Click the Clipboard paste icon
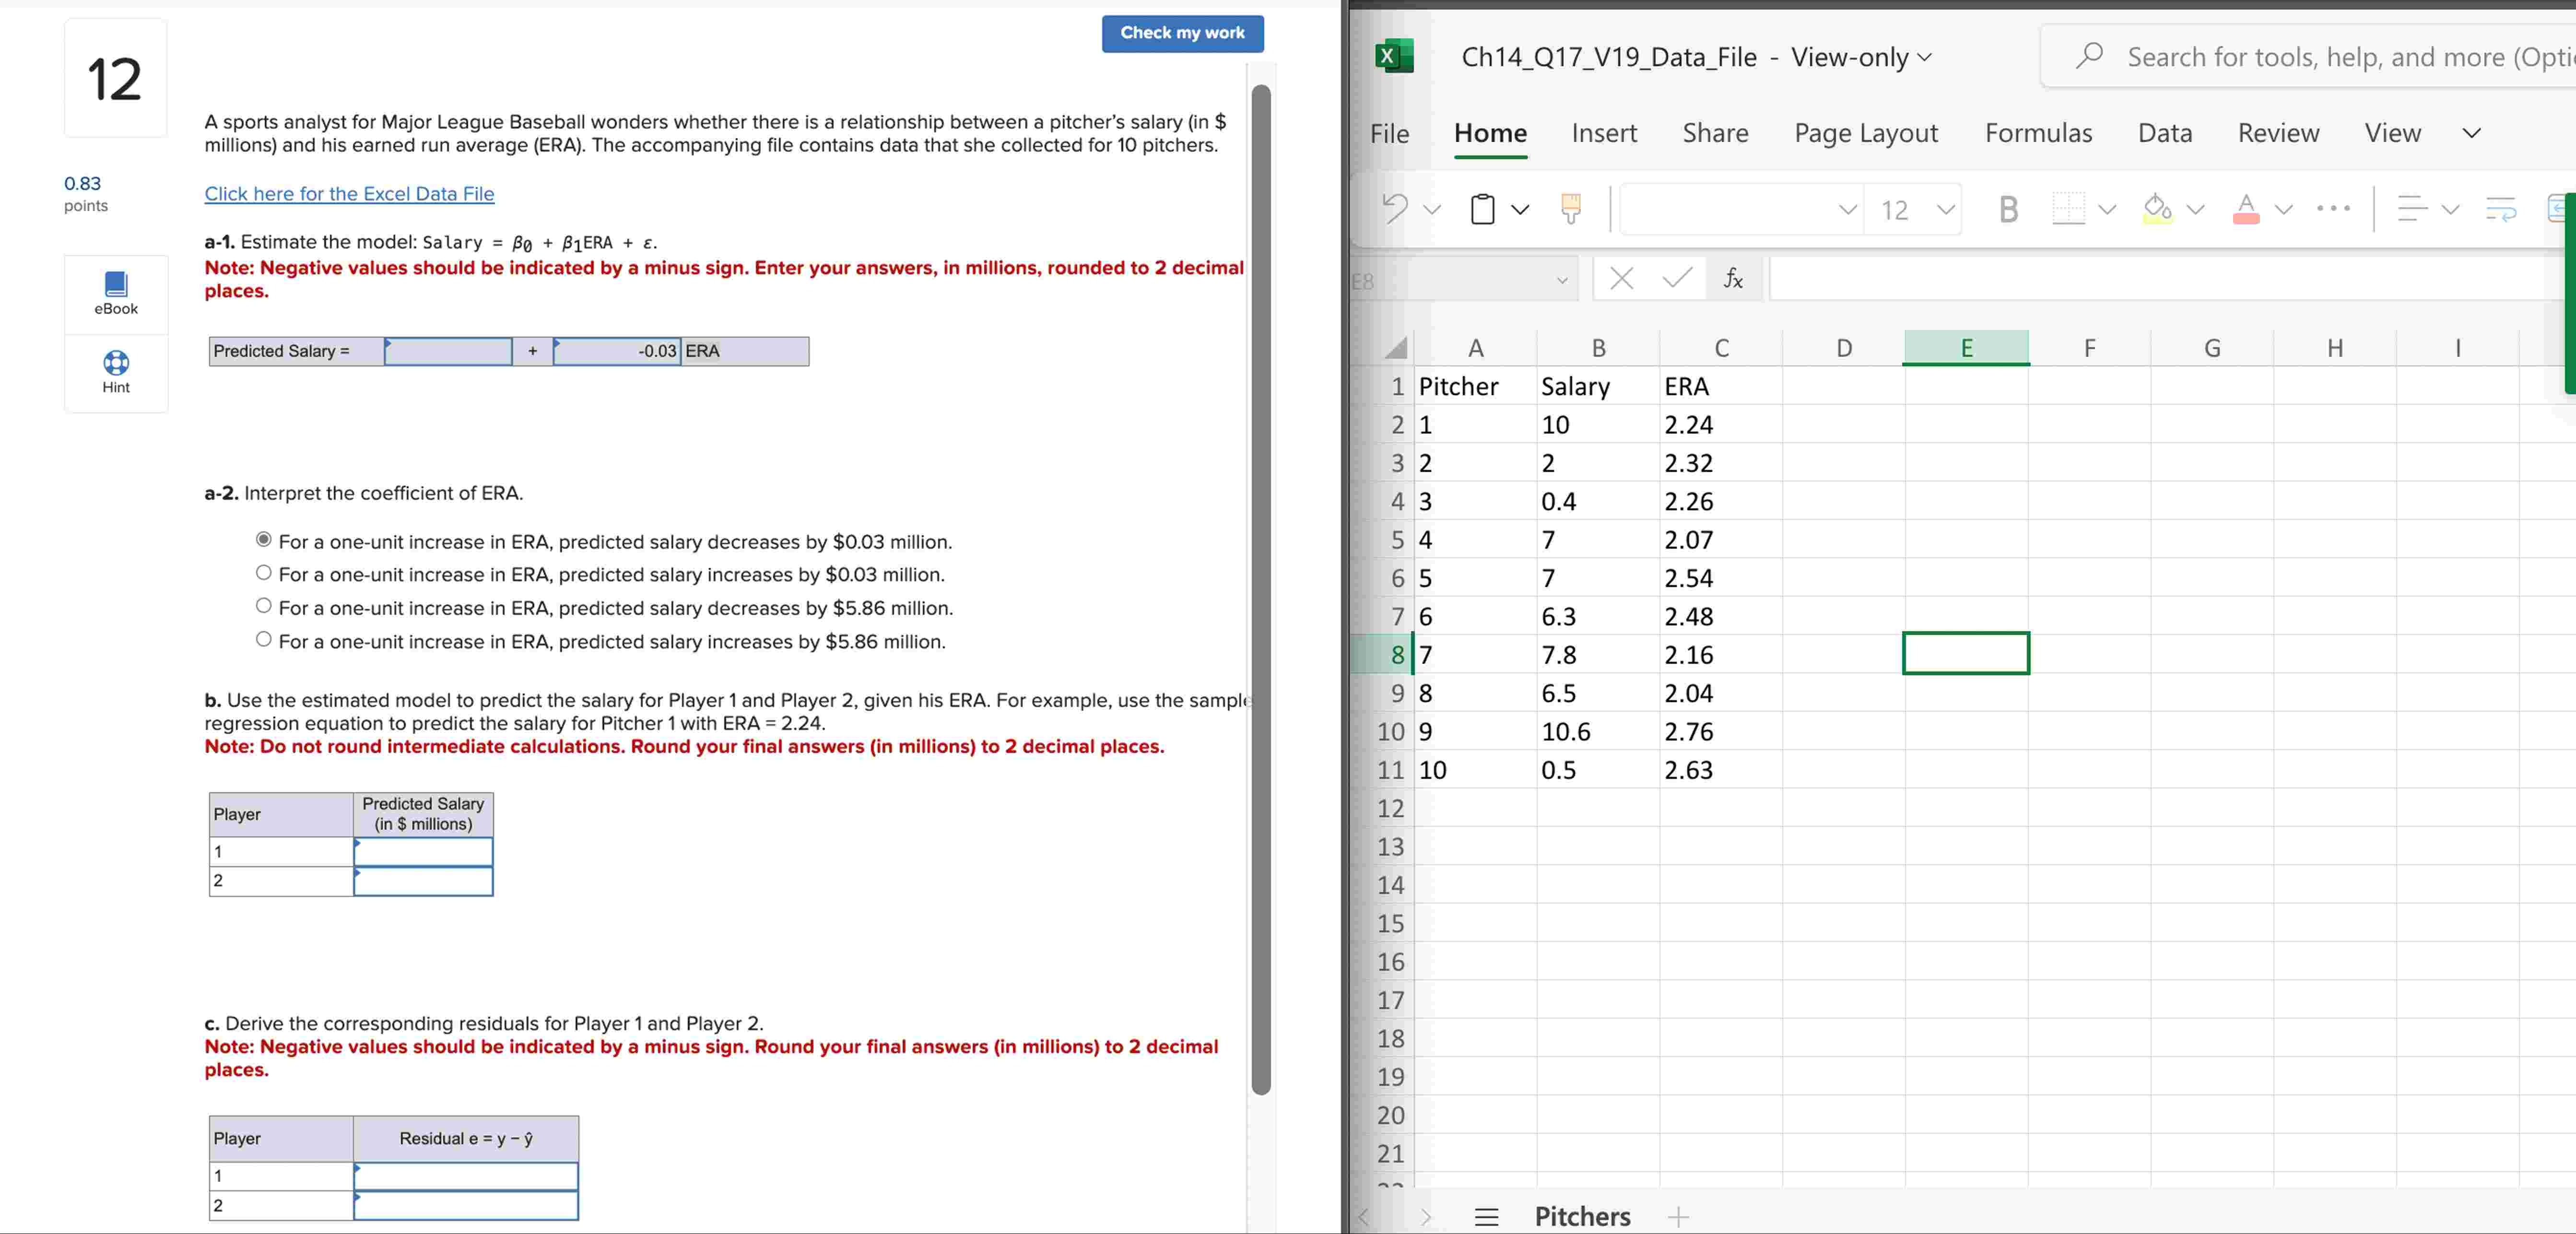The width and height of the screenshot is (2576, 1234). (1483, 209)
